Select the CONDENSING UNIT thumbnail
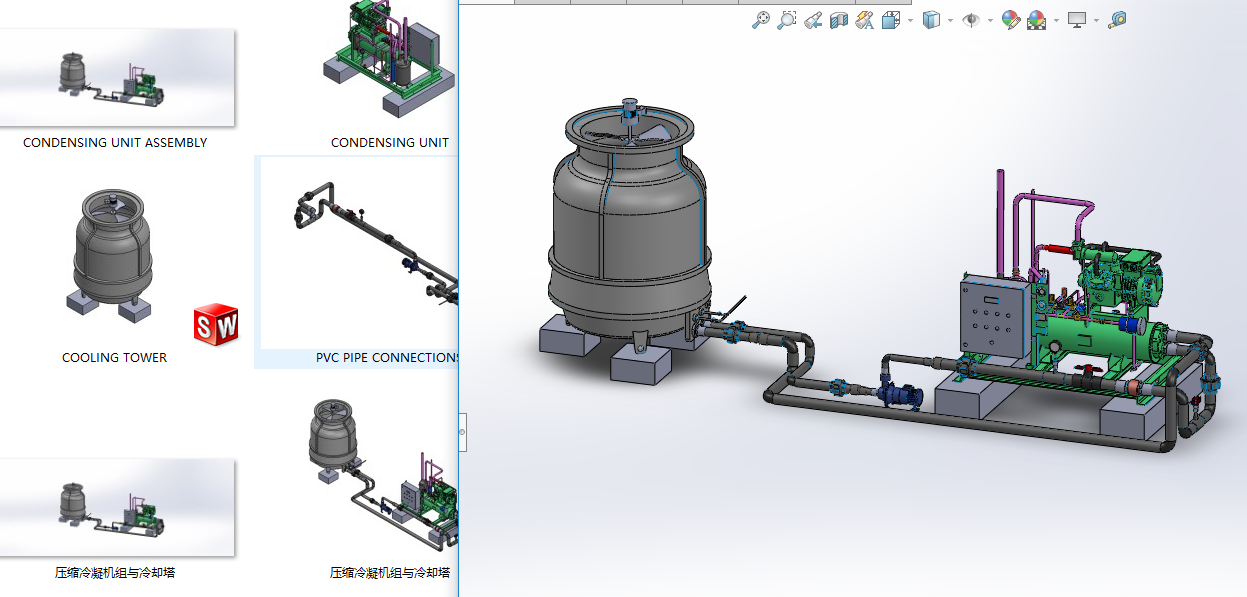Image resolution: width=1247 pixels, height=597 pixels. coord(390,60)
